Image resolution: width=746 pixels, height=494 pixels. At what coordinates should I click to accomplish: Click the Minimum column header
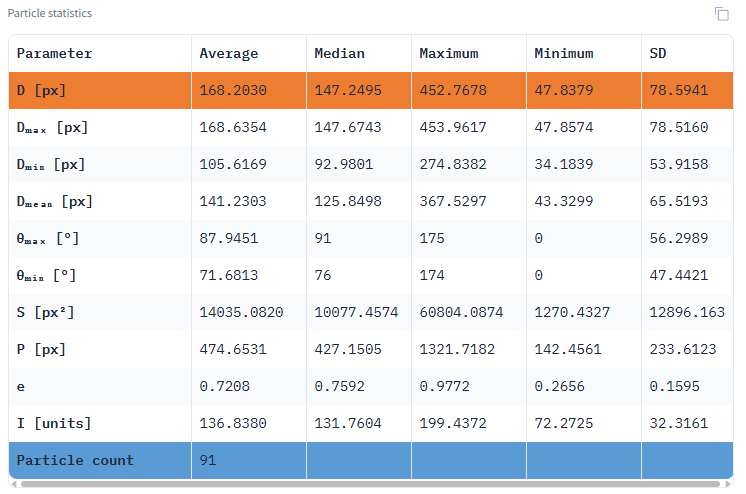pos(564,53)
